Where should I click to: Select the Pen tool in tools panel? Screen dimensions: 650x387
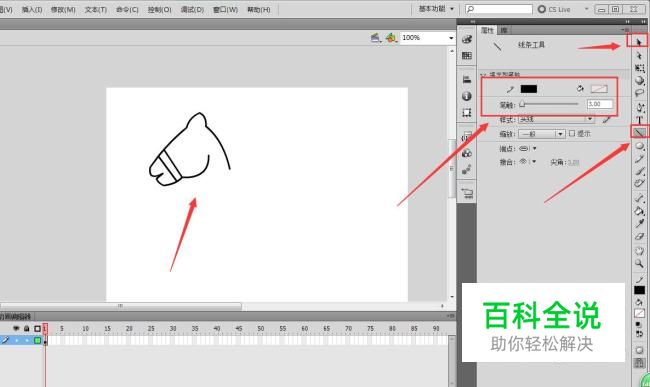coord(640,107)
